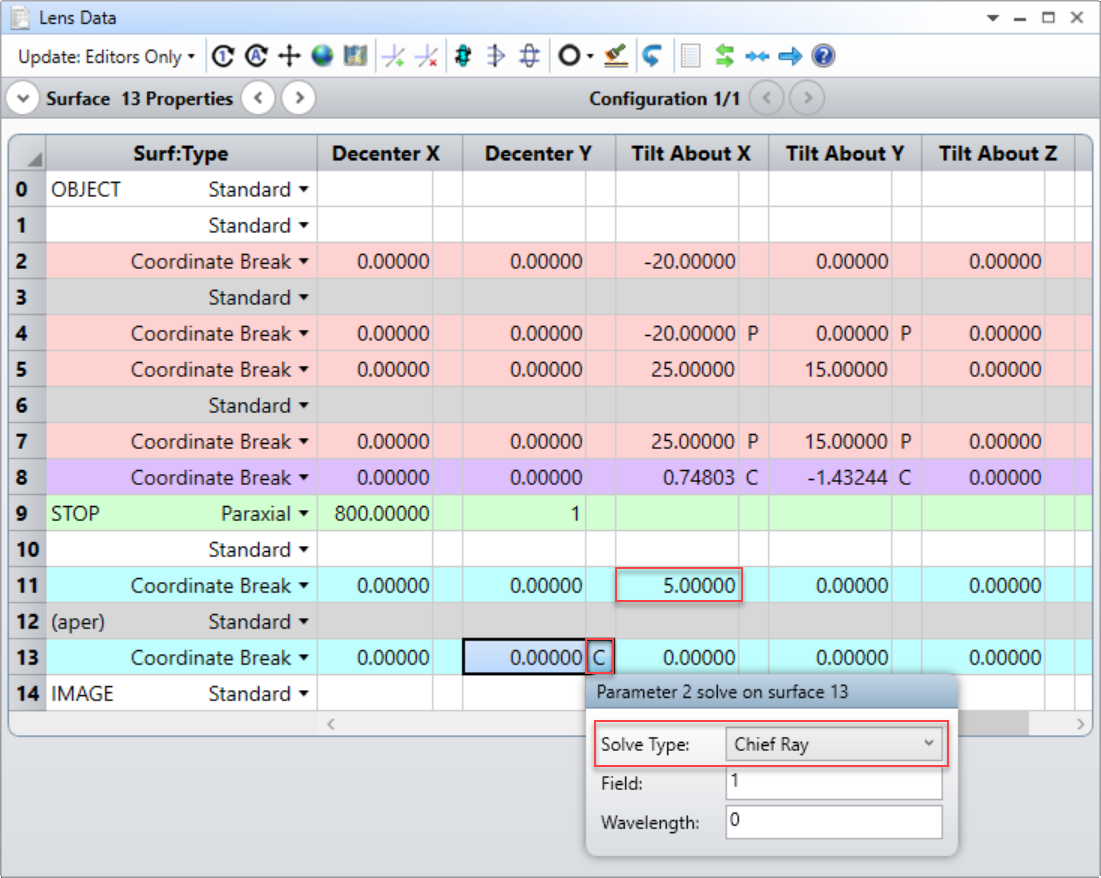Screen dimensions: 1101x878
Task: Open the Tilt/Decenter Elements tool
Action: 289,56
